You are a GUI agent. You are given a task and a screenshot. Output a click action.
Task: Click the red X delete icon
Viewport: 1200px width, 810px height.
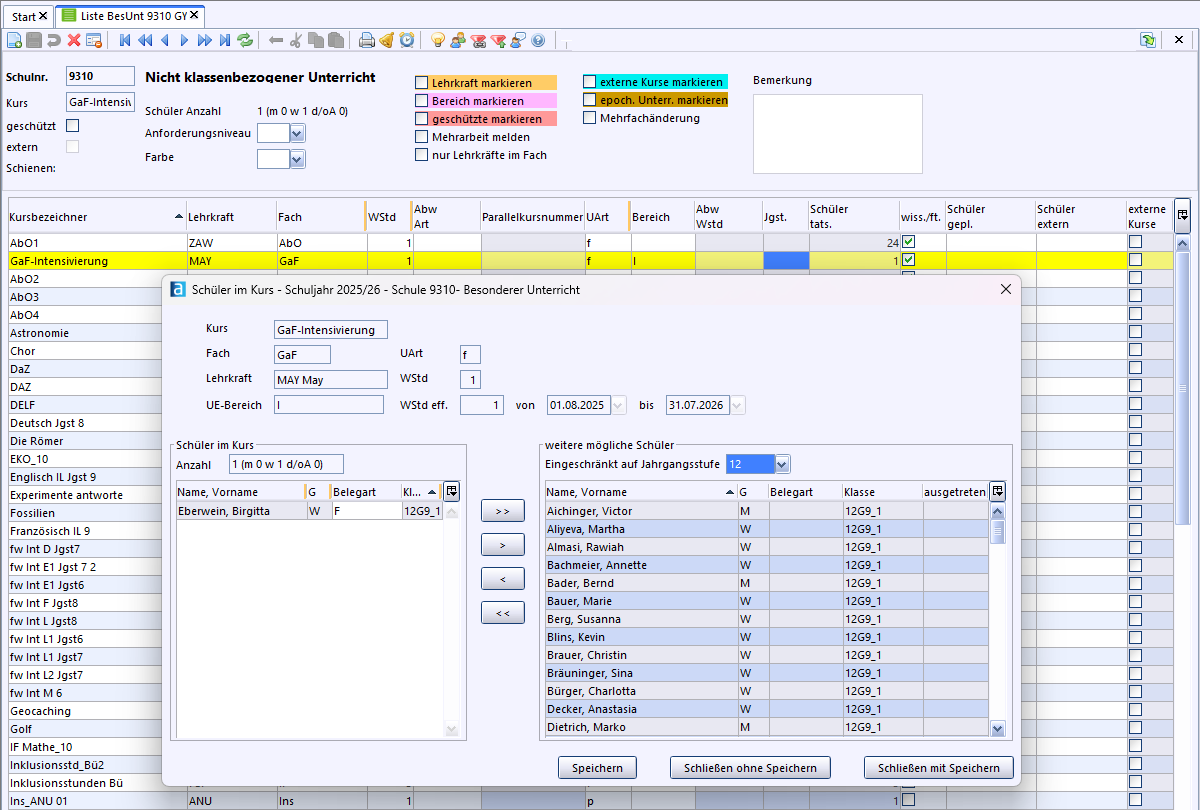tap(74, 40)
